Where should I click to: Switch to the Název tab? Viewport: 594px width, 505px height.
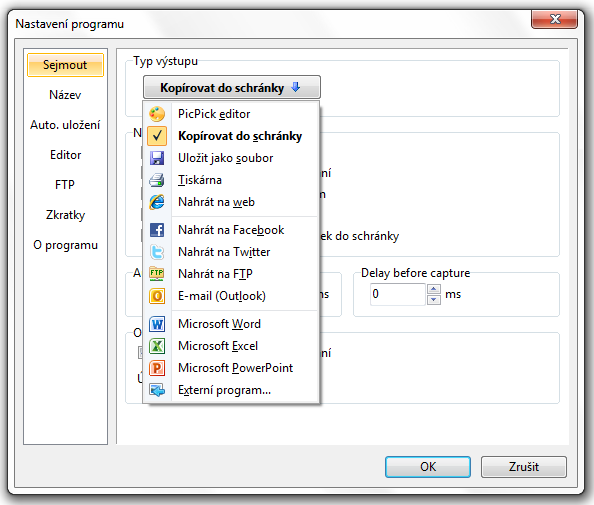tap(65, 95)
